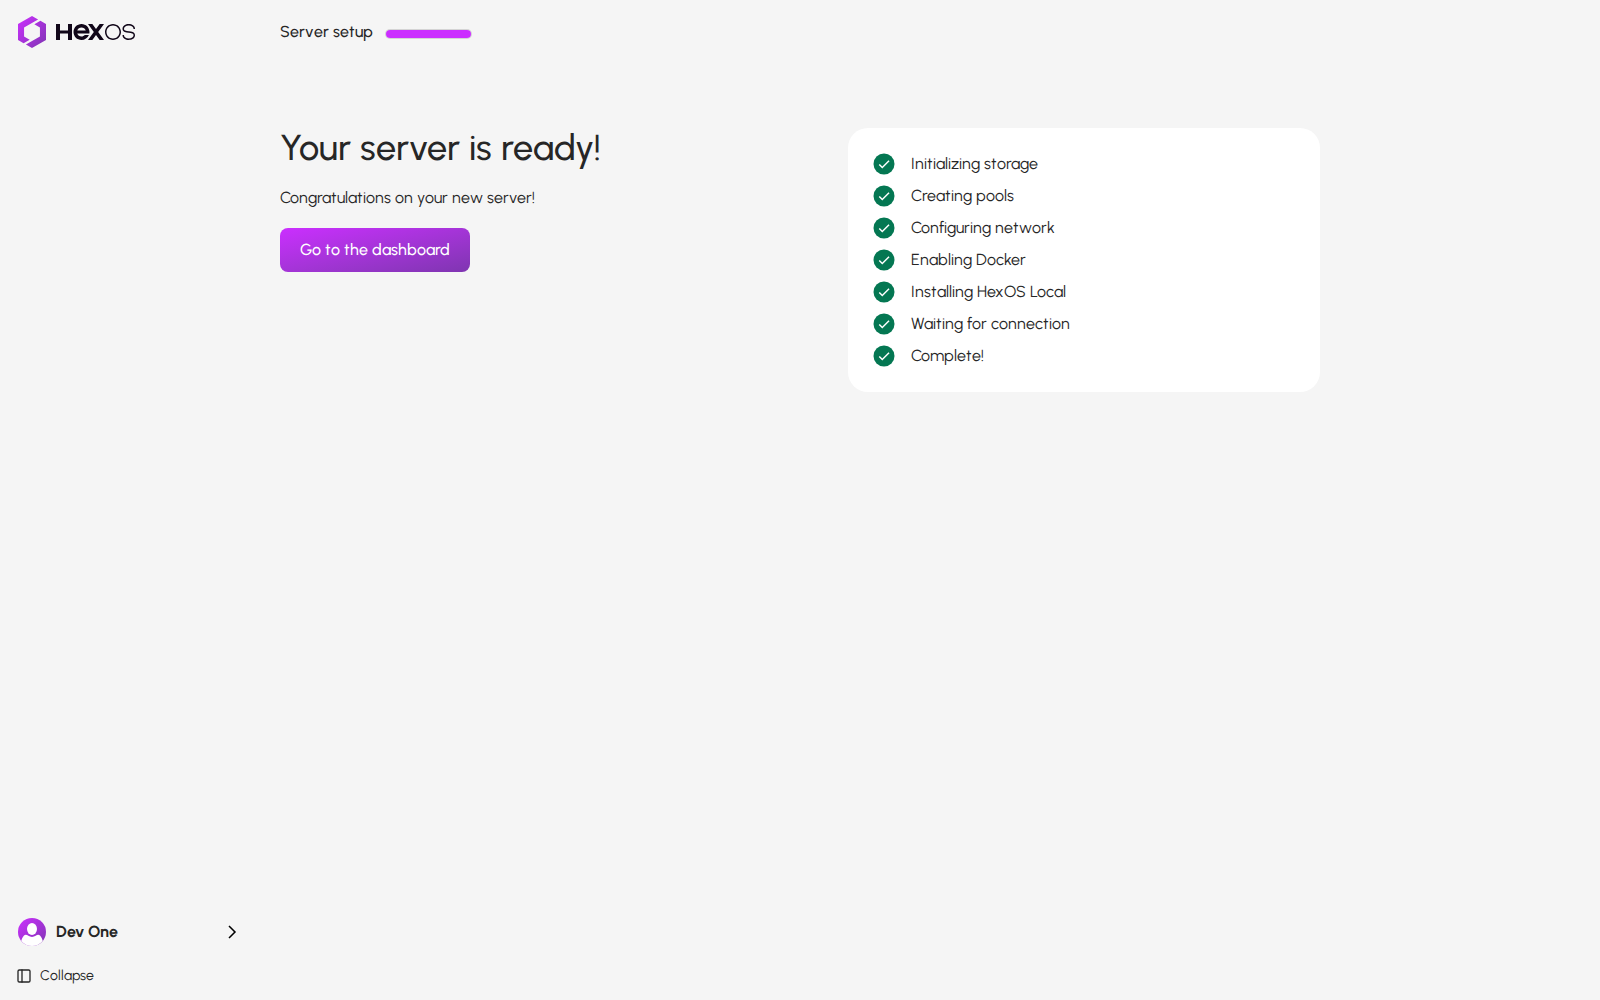Click the checkmark beside Waiting for connection
Viewport: 1600px width, 1000px height.
(884, 324)
